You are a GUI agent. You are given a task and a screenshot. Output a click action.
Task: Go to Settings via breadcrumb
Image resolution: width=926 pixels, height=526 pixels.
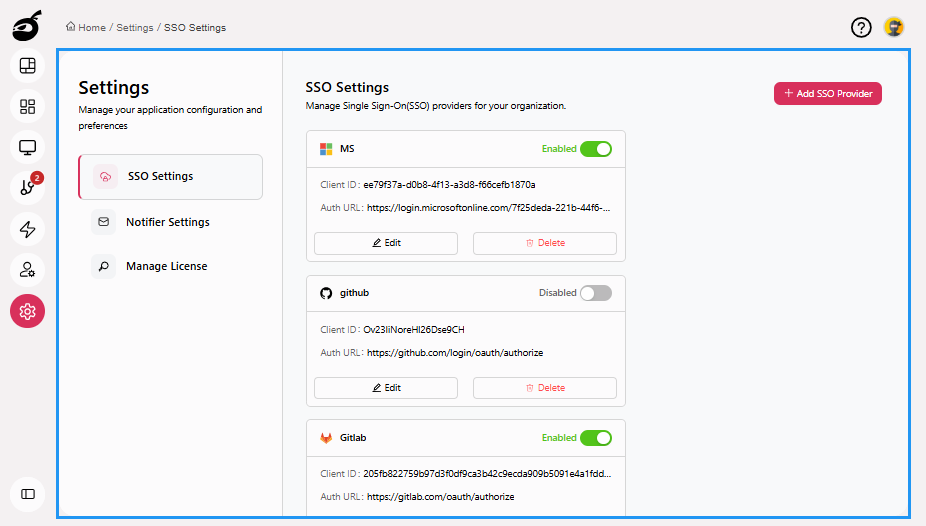coord(135,28)
